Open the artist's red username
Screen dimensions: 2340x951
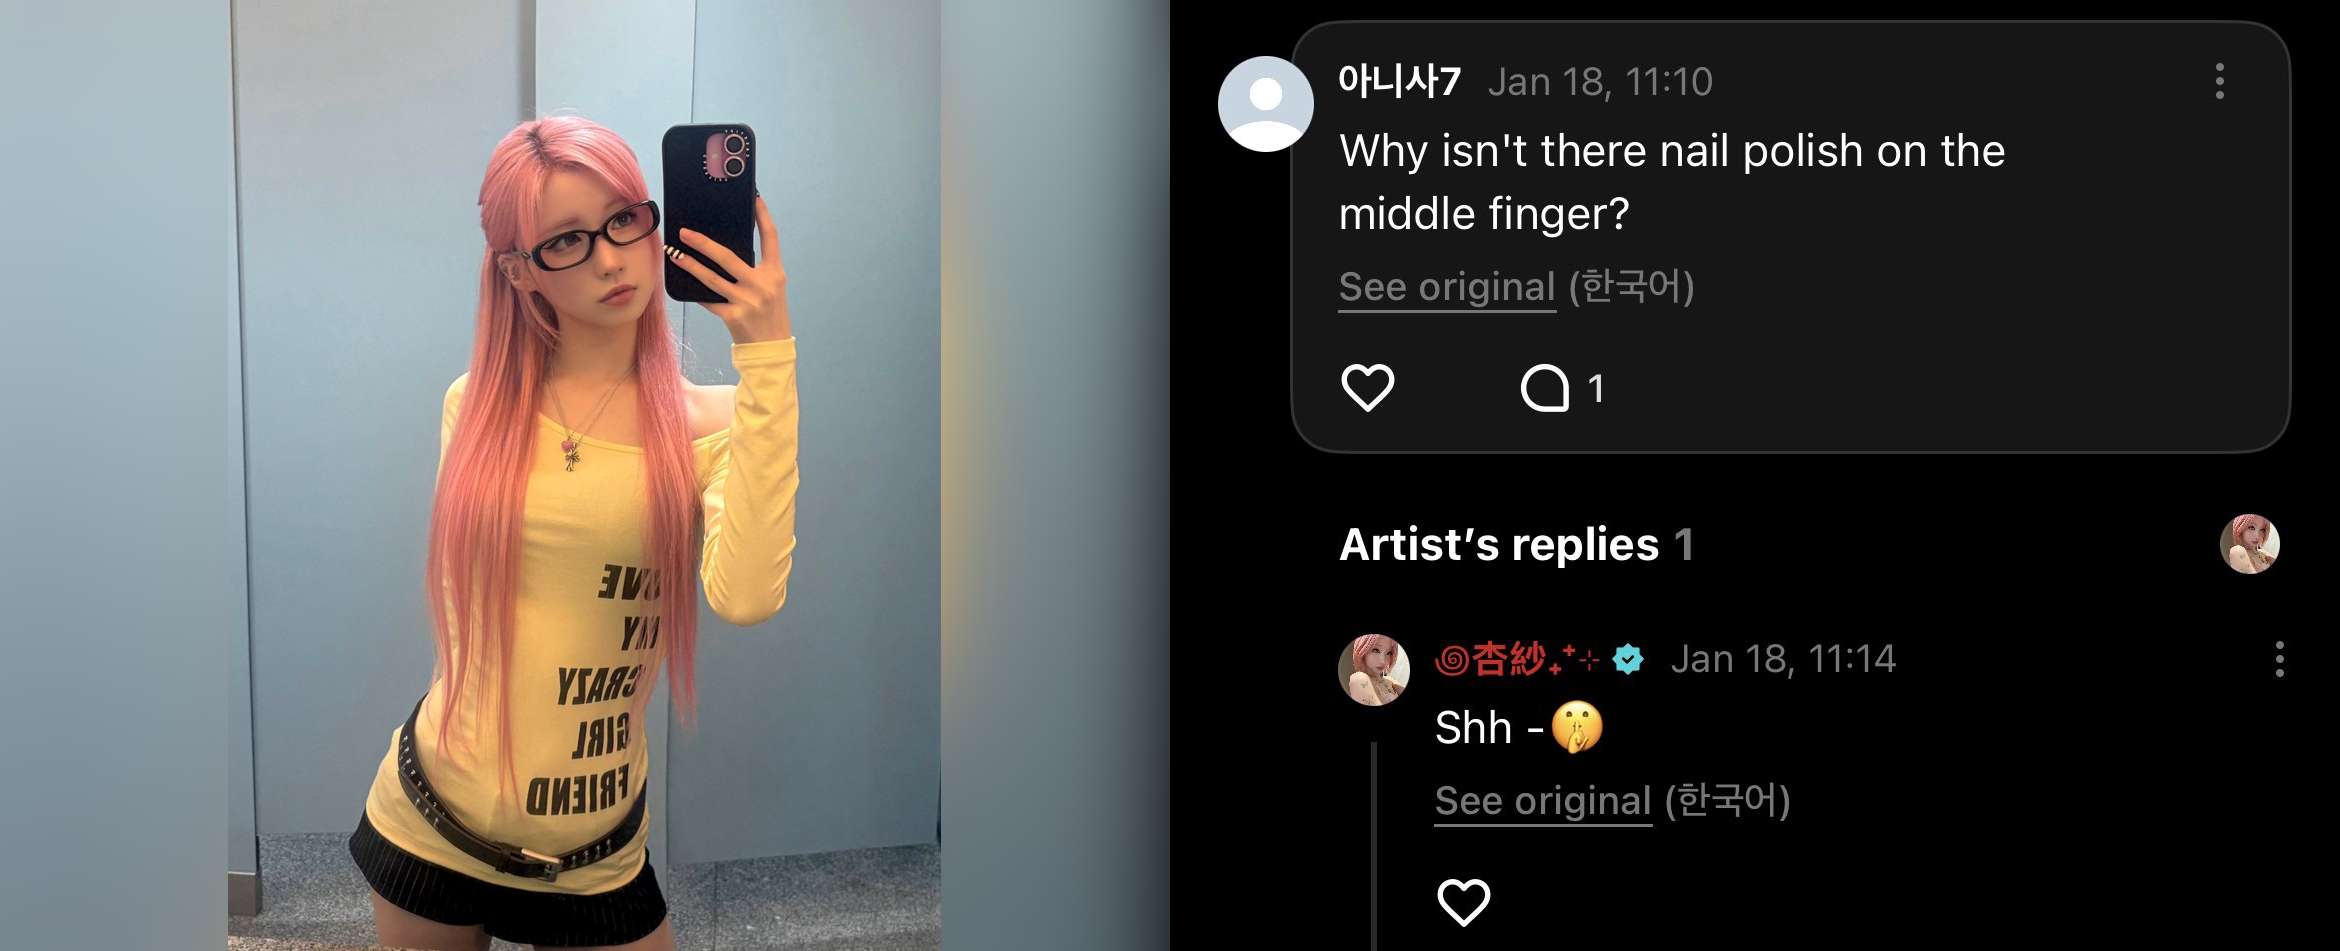point(1517,659)
